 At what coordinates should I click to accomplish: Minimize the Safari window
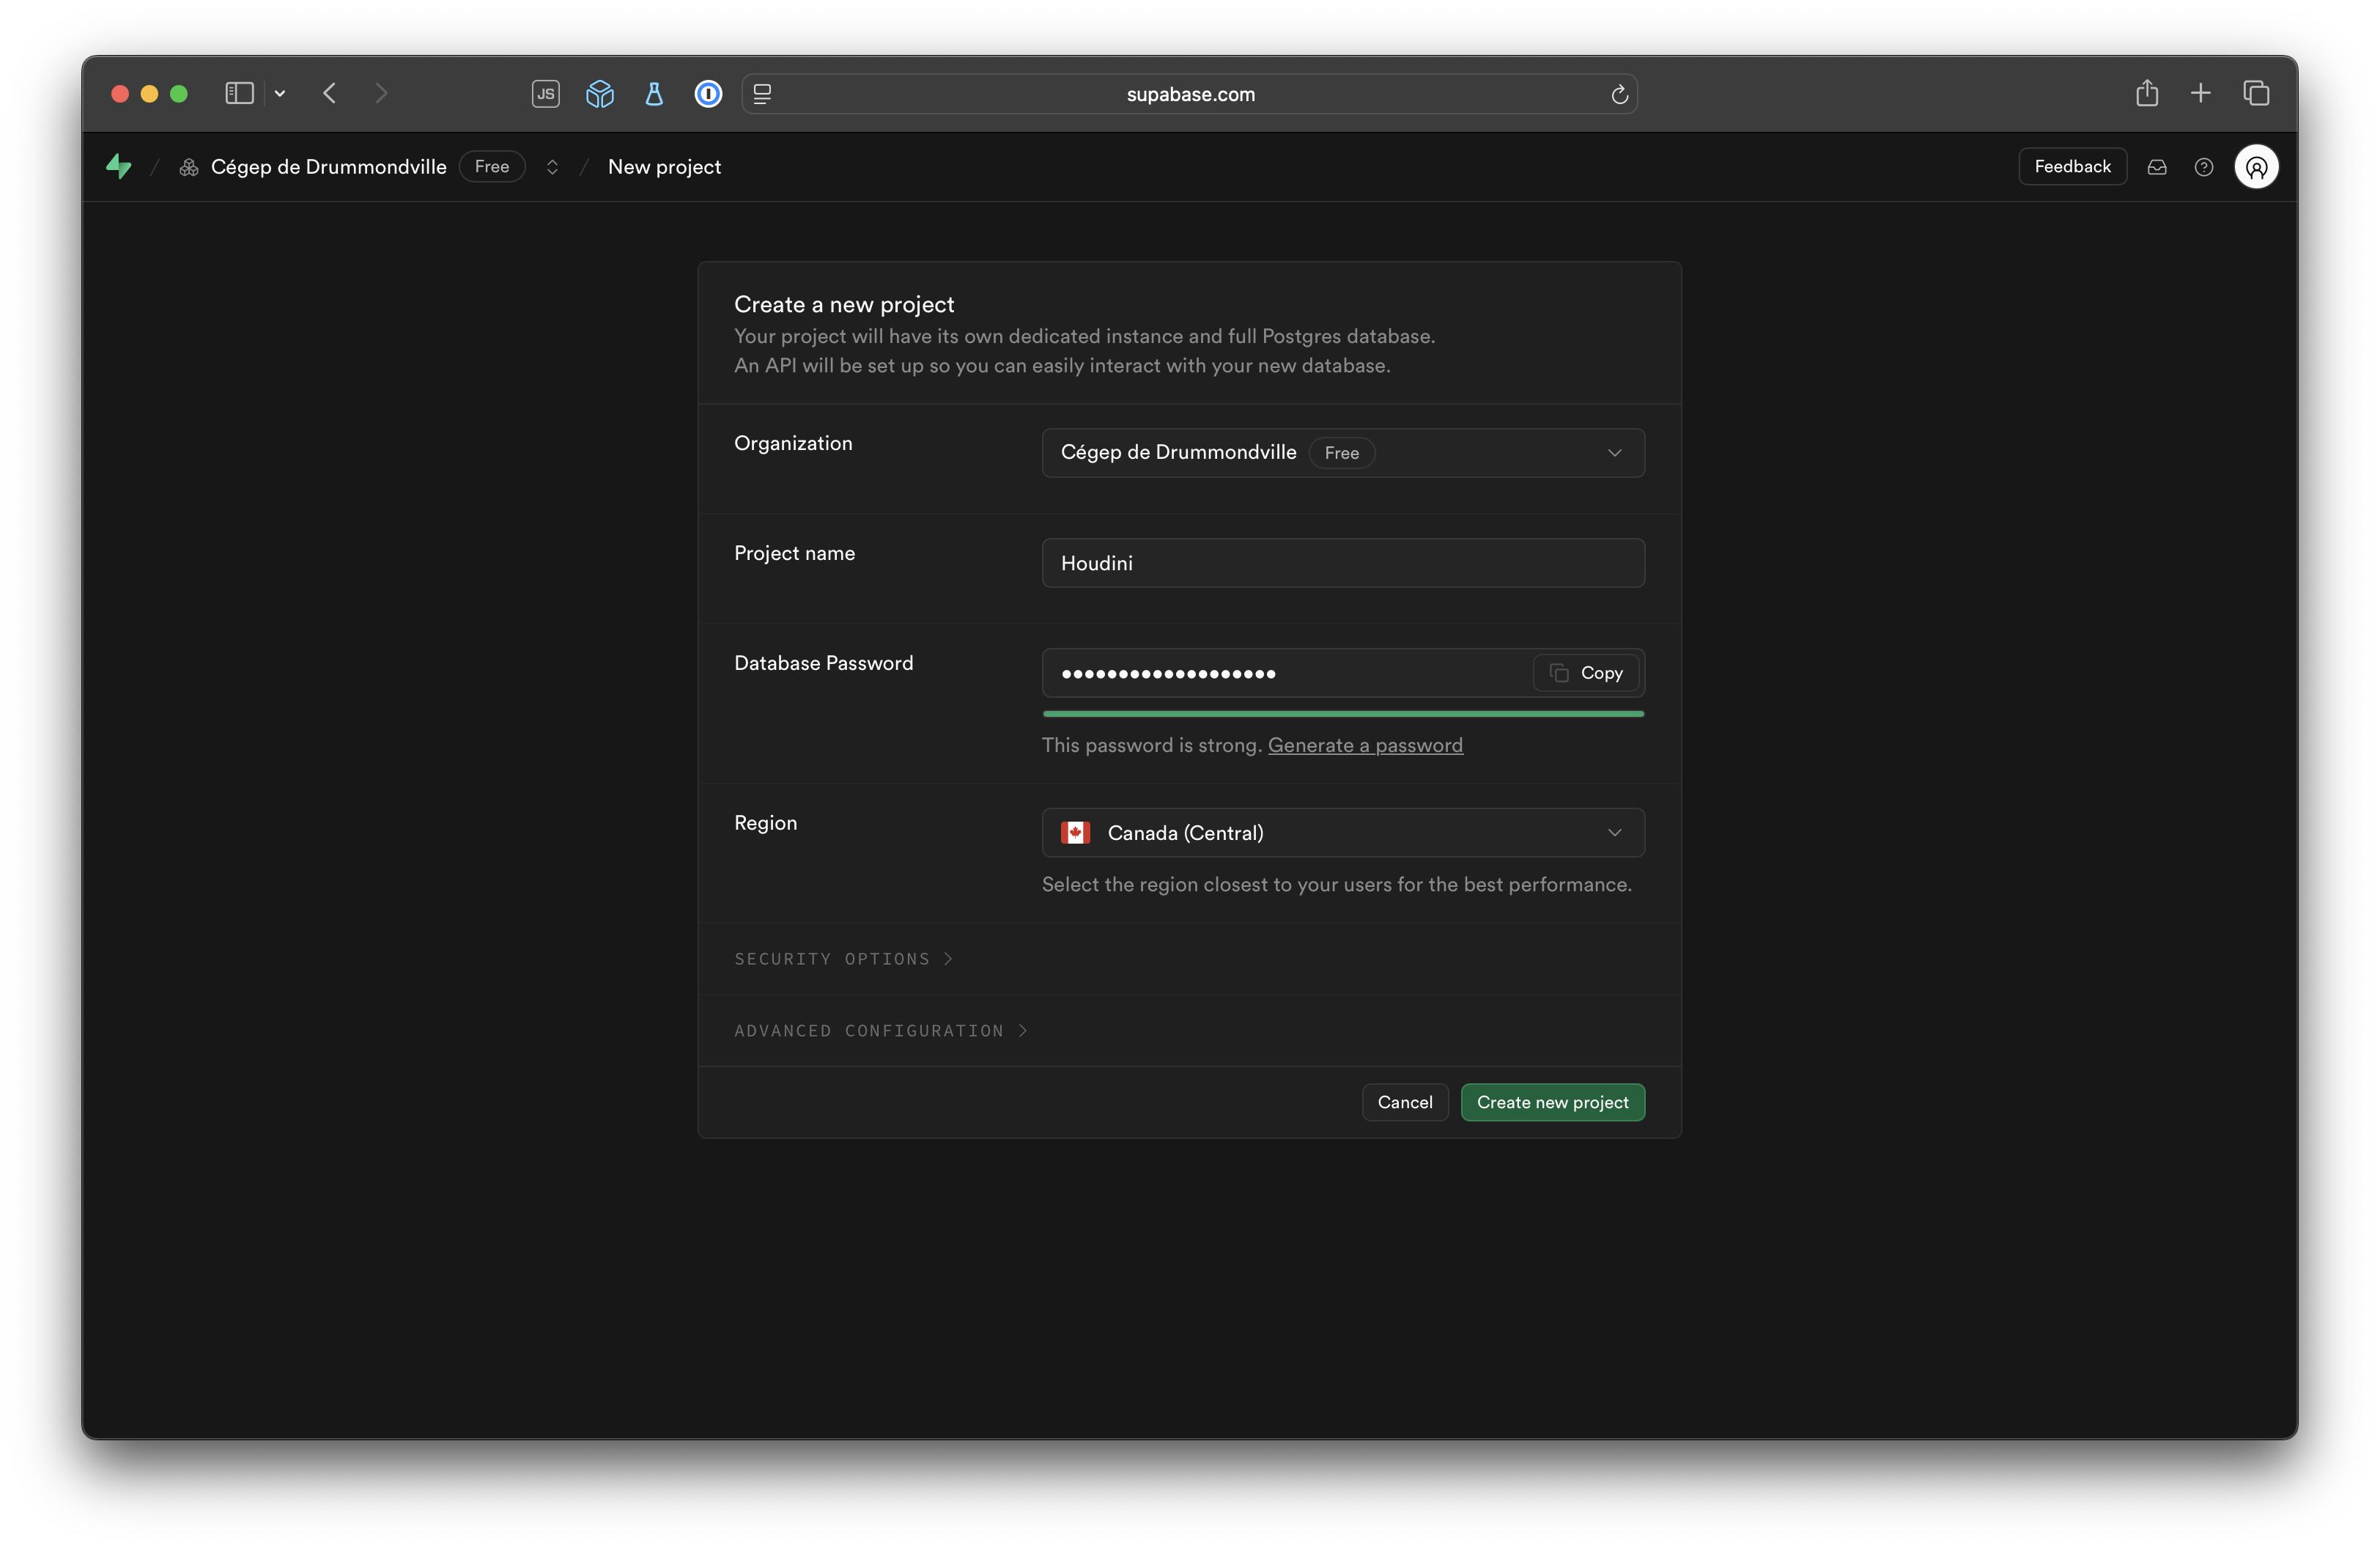[x=149, y=93]
